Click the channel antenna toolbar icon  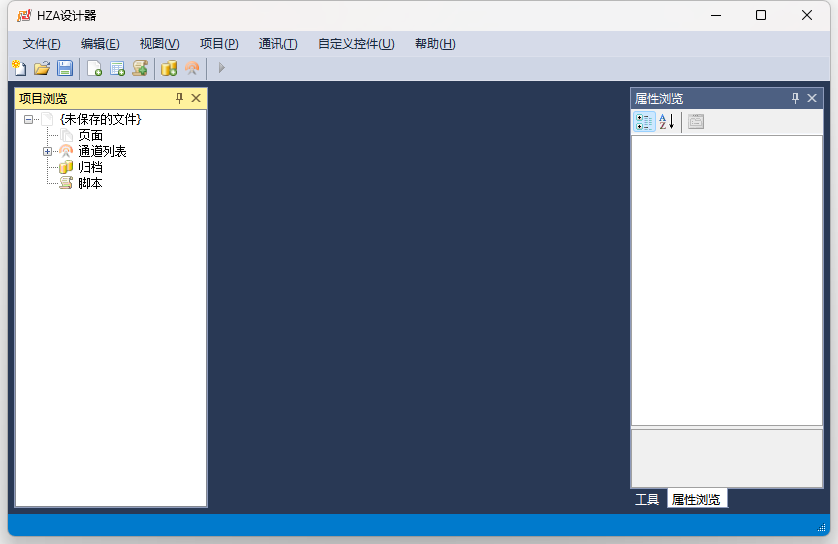coord(192,68)
